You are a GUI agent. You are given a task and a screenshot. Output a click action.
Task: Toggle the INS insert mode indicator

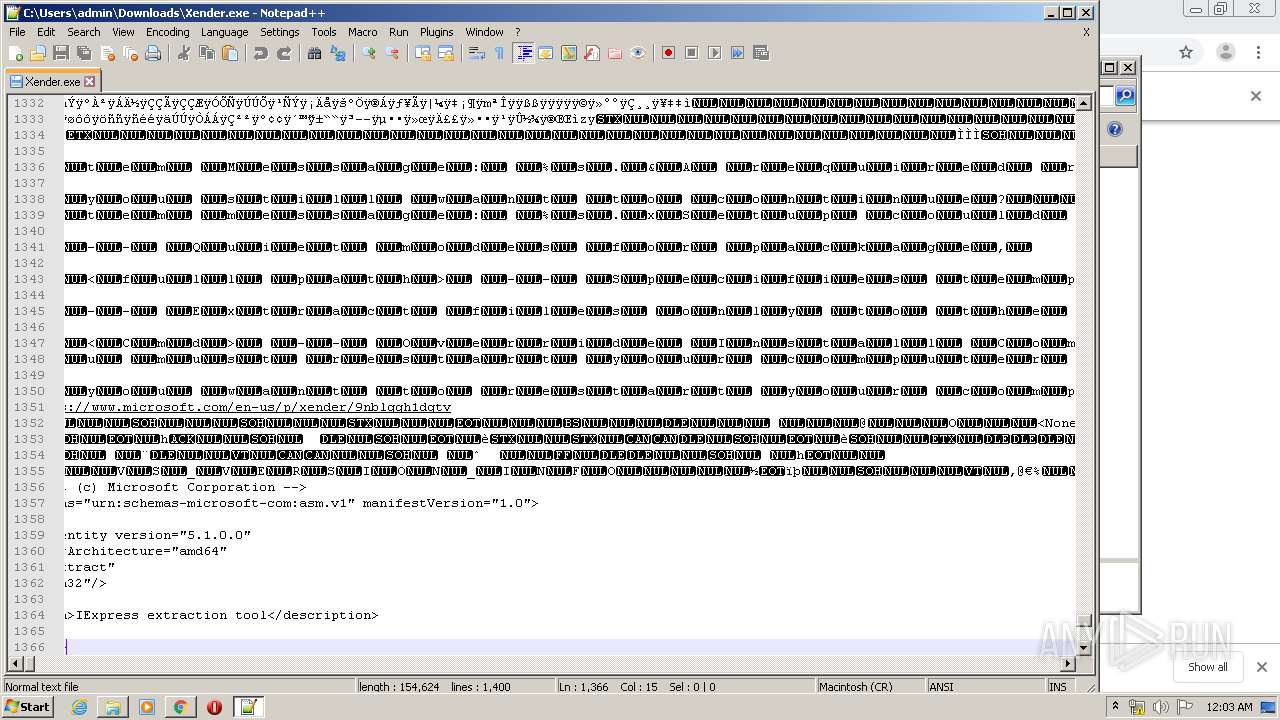tap(1057, 687)
